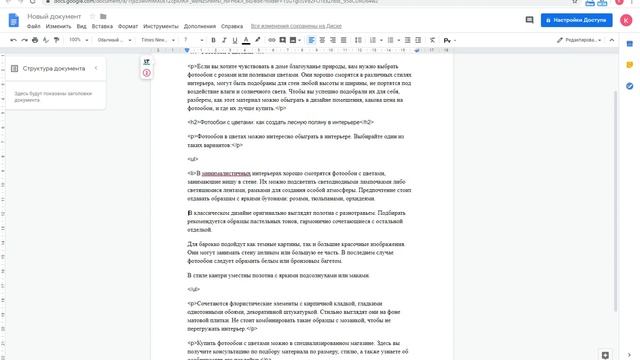Open the Keep notes side panel icon
Image resolution: width=640 pixels, height=360 pixels.
630,65
